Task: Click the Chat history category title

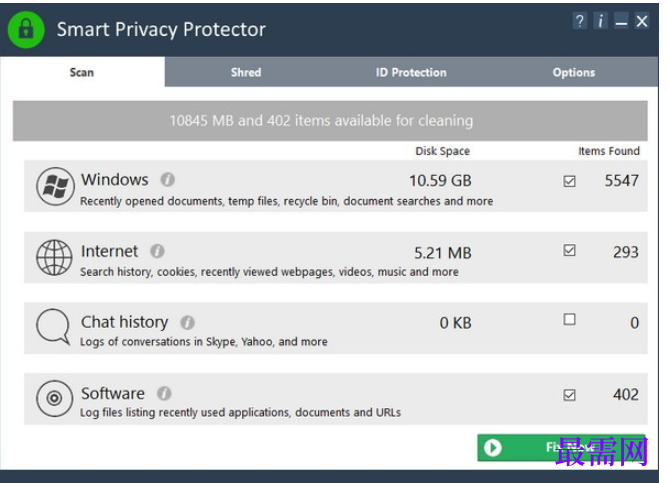Action: click(125, 323)
